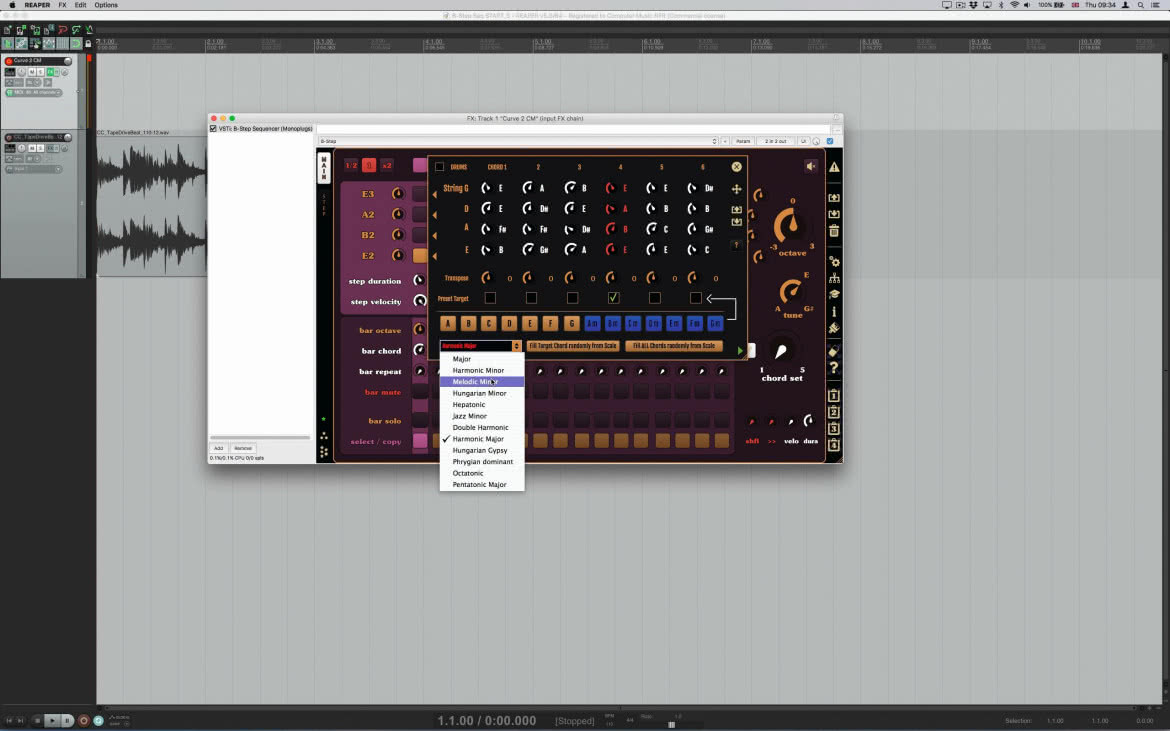Click the speaker mute icon in B-Step
This screenshot has width=1170, height=731.
point(811,166)
